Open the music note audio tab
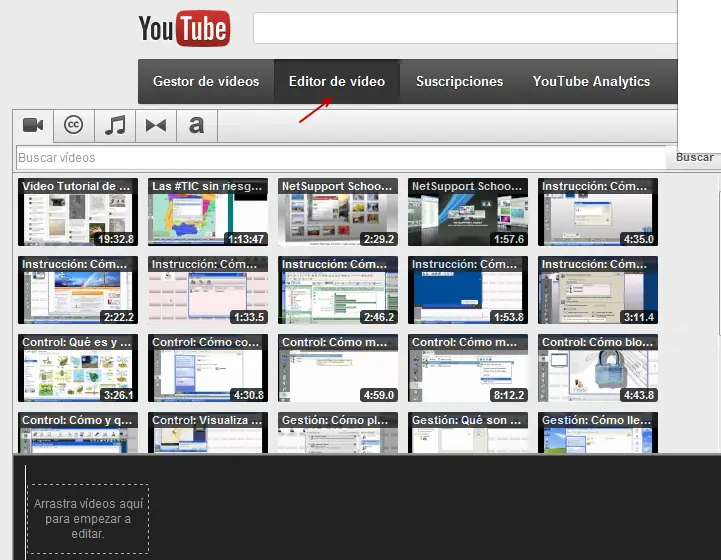The width and height of the screenshot is (721, 560). tap(116, 125)
